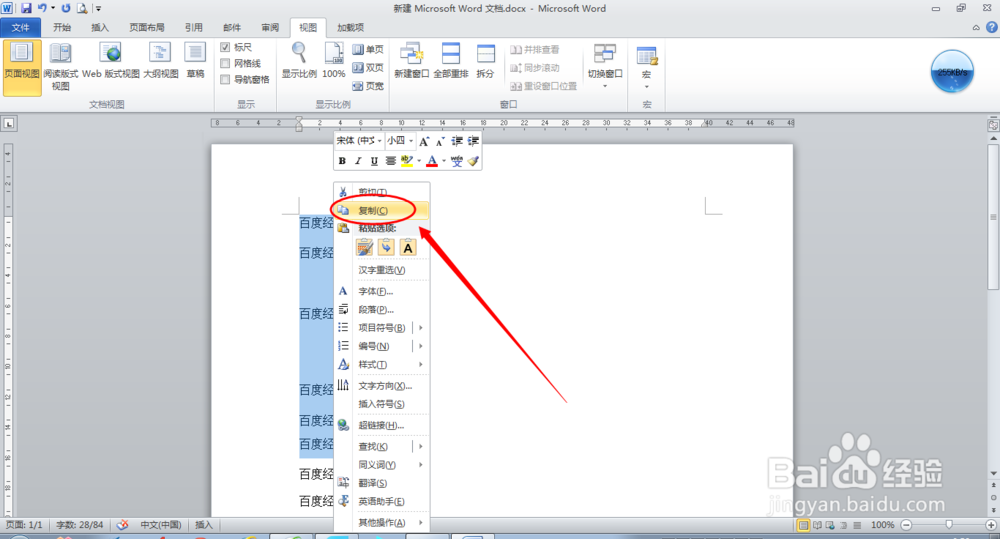Choose Paragraph (段落) in context menu

coord(381,309)
